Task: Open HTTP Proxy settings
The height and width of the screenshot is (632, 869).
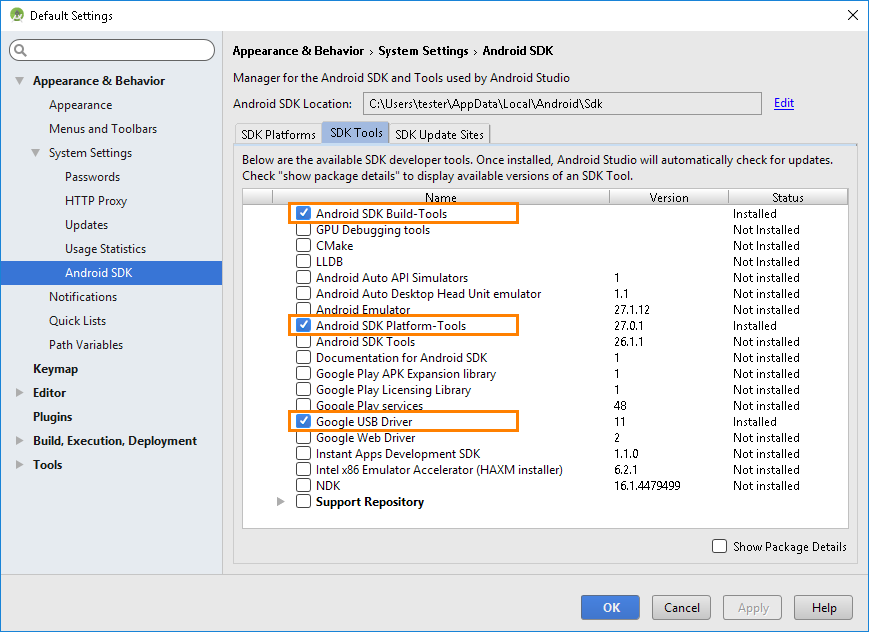Action: point(96,201)
